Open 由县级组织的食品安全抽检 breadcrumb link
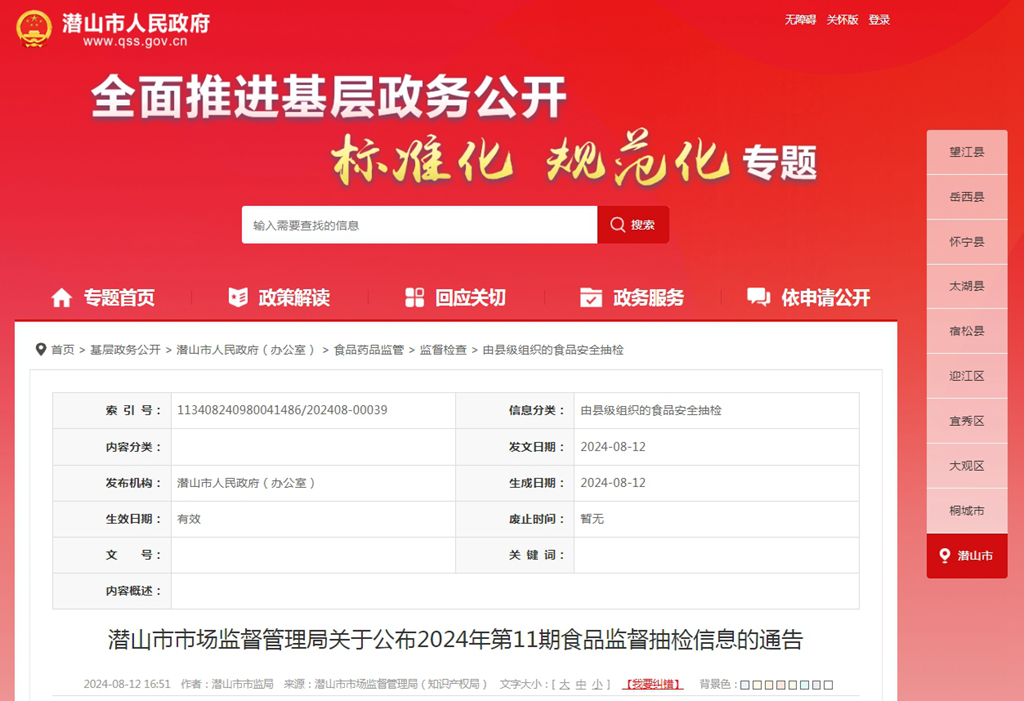The image size is (1024, 701). pos(553,350)
